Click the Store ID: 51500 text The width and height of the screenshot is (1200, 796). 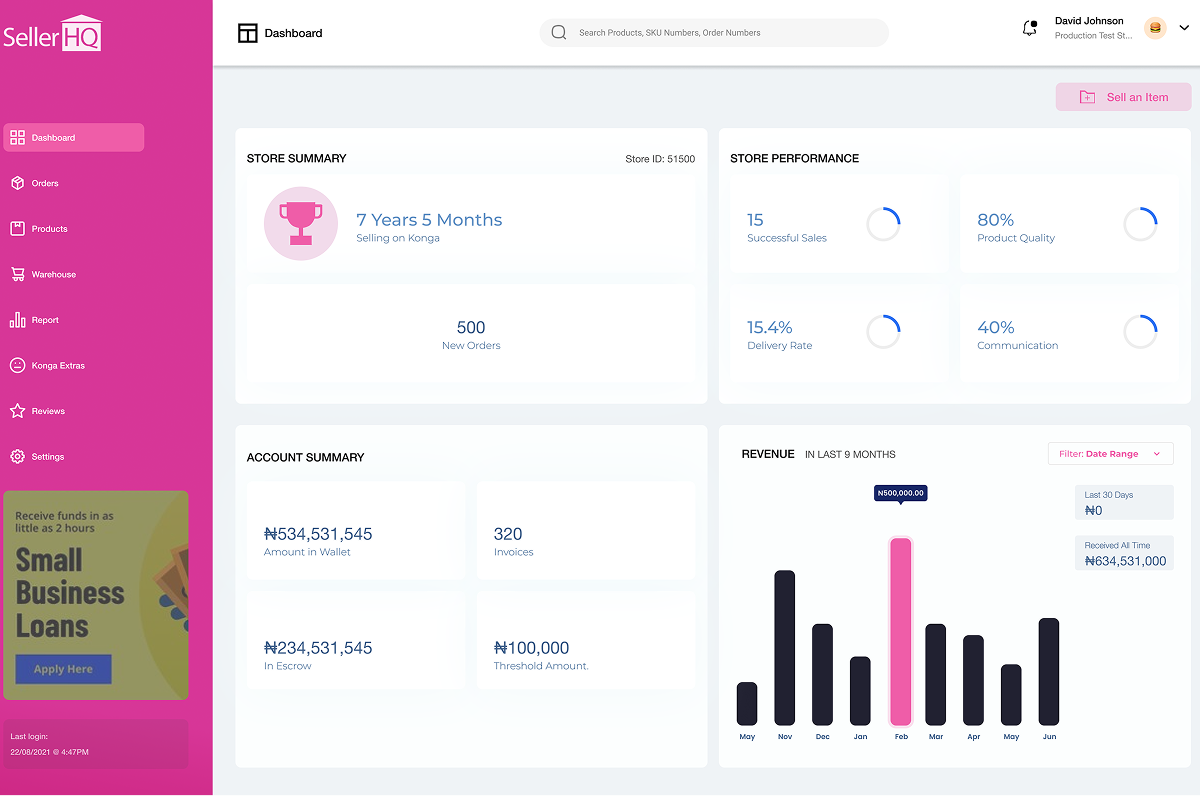point(660,159)
